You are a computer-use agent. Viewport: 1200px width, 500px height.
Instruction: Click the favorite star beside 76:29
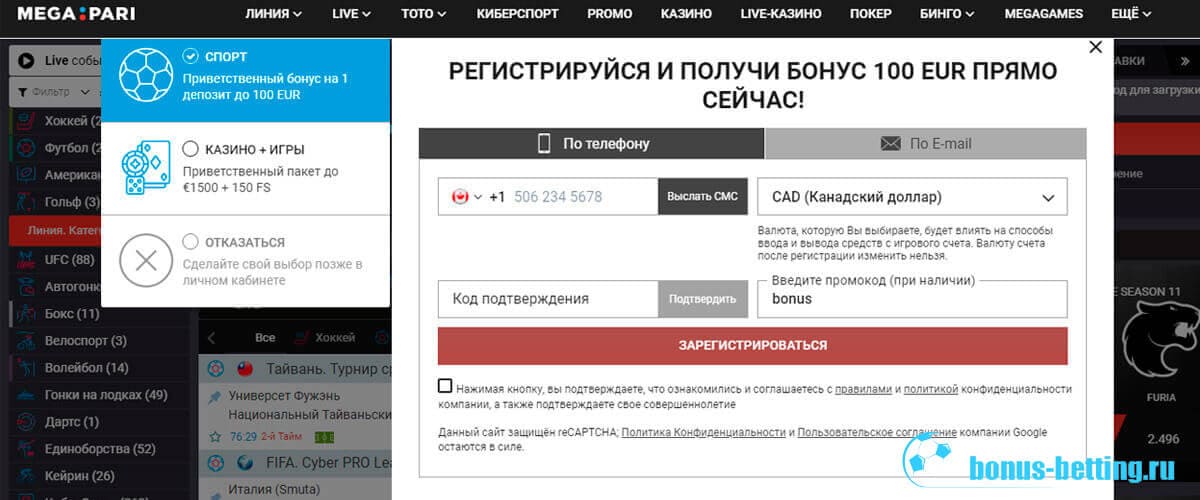click(214, 437)
